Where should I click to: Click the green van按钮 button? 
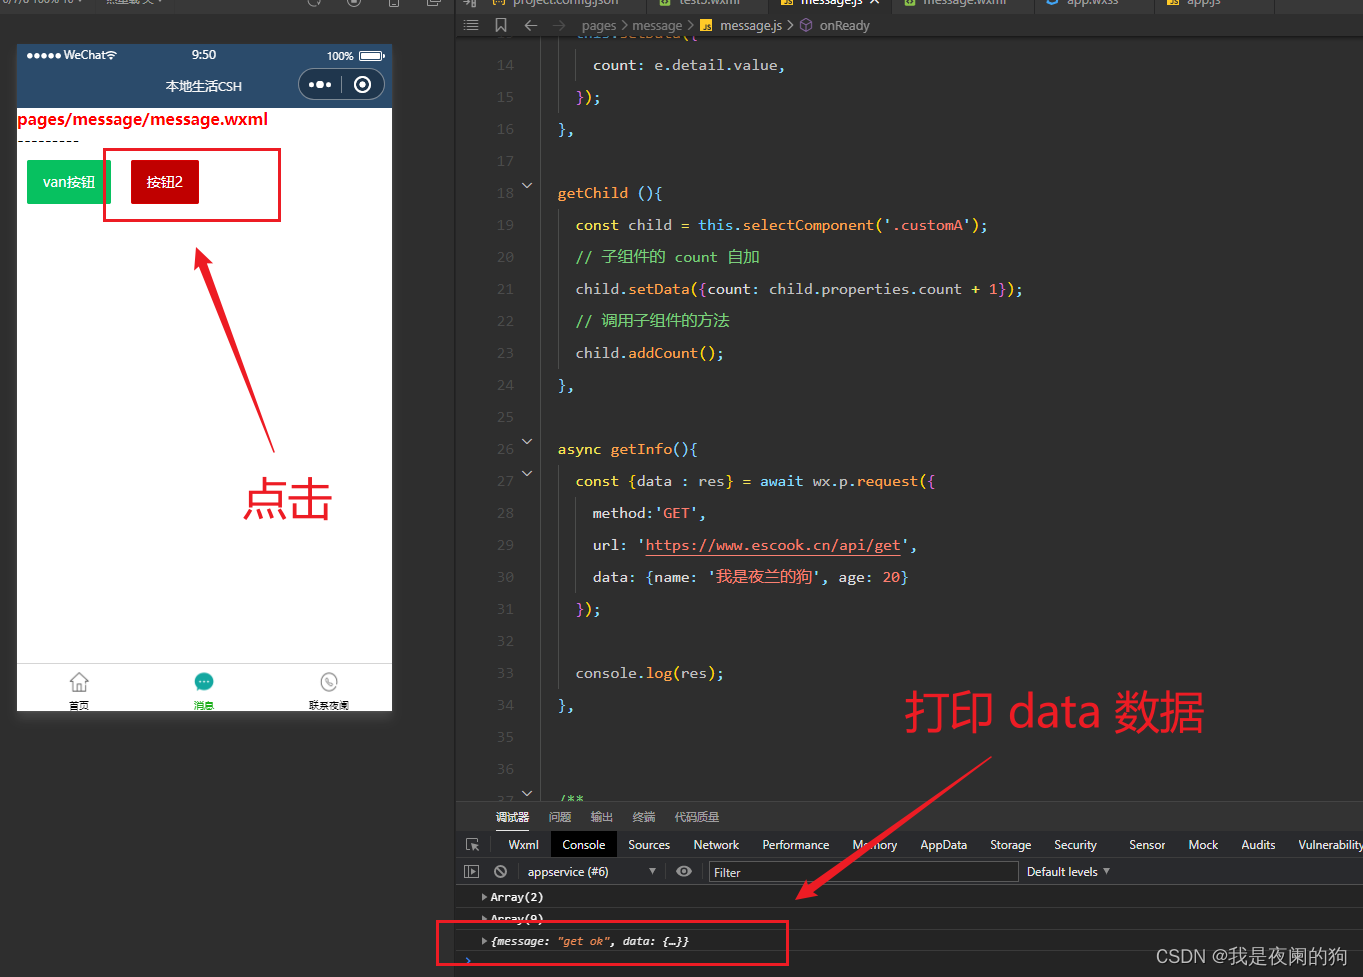point(69,182)
